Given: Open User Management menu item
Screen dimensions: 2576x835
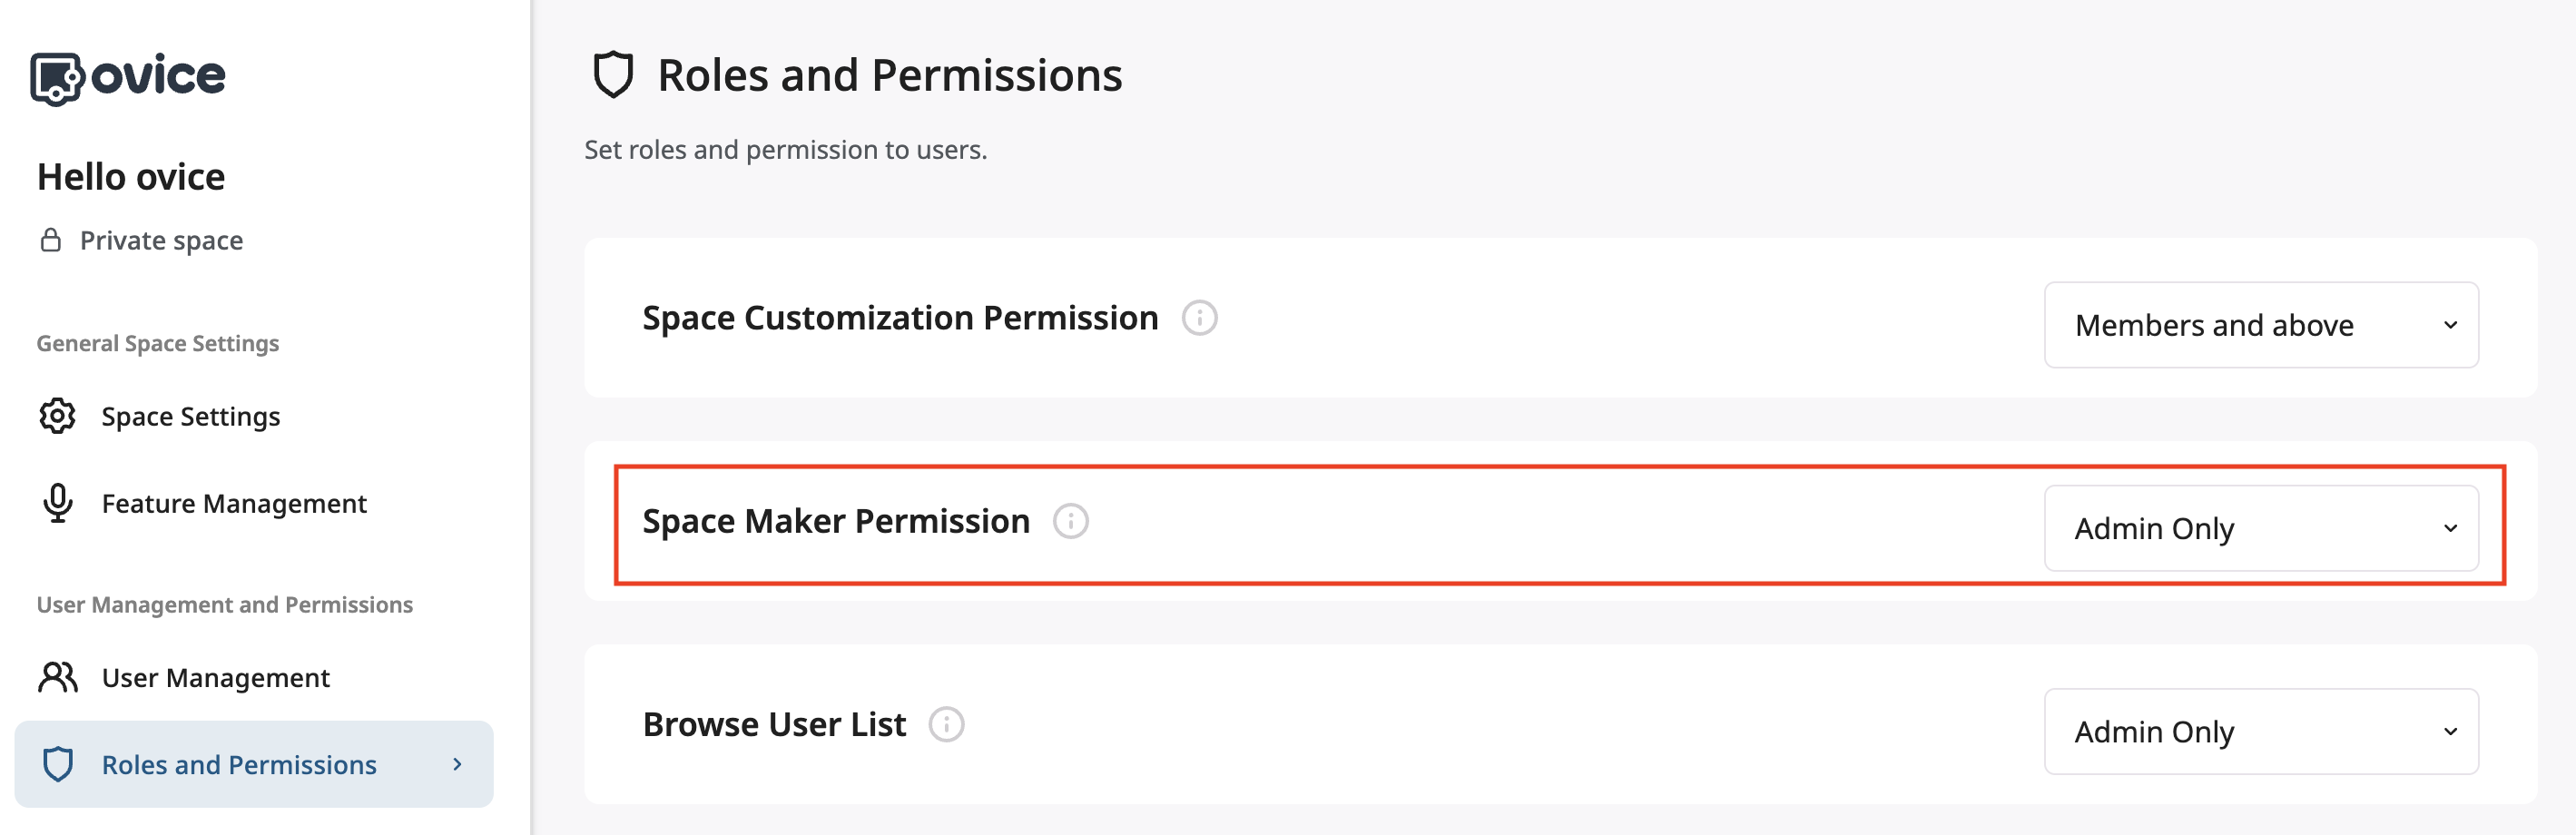Looking at the screenshot, I should tap(215, 677).
